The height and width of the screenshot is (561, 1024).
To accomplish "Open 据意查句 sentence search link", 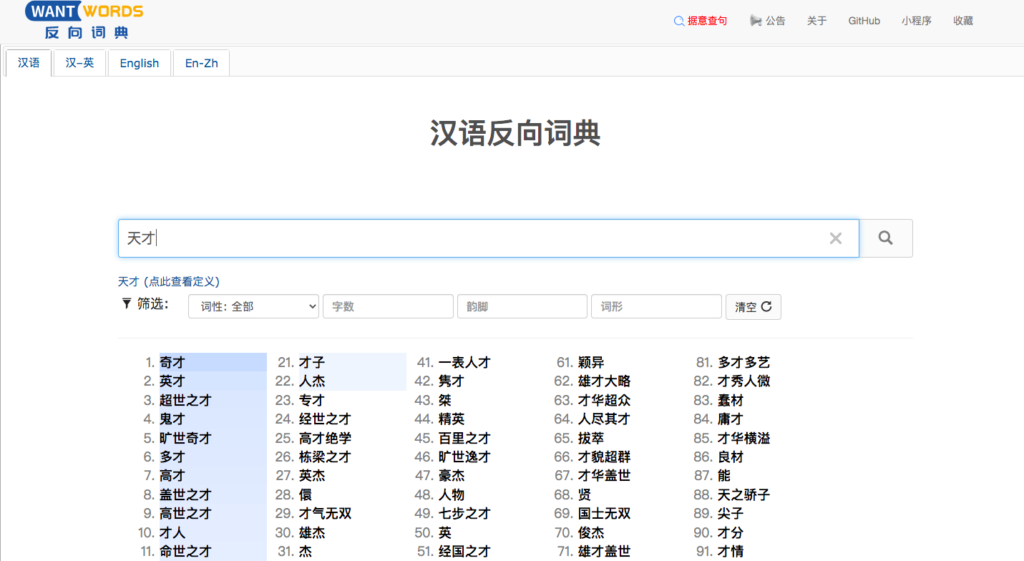I will 700,21.
